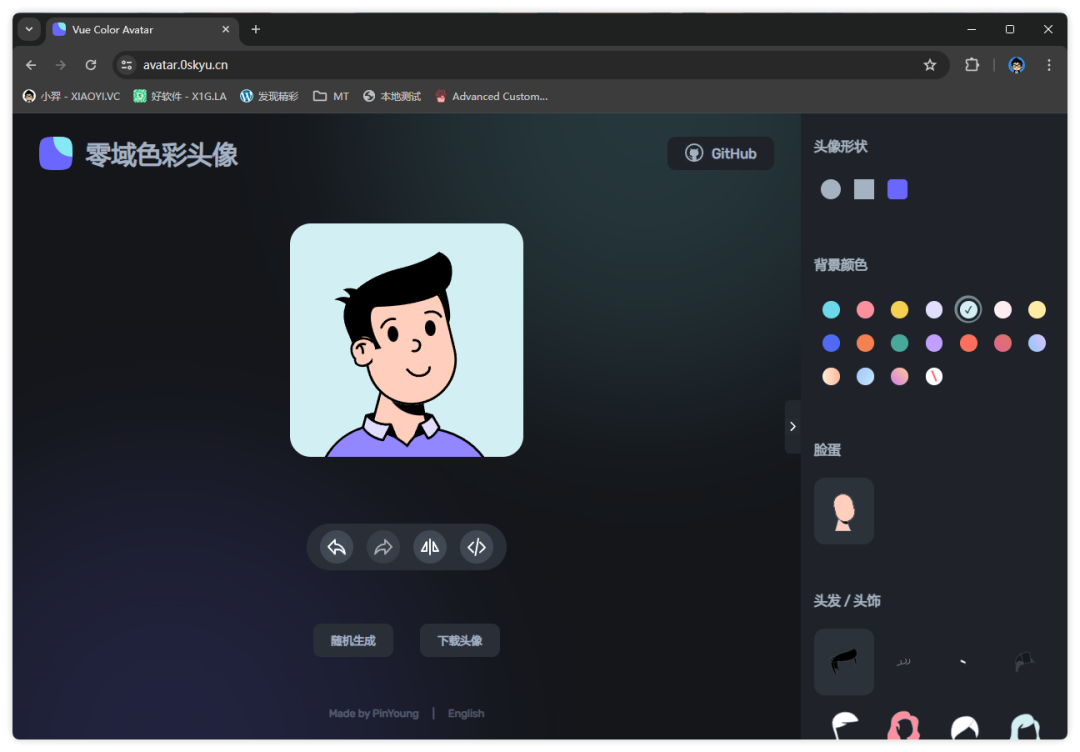Open a new browser tab

click(256, 29)
